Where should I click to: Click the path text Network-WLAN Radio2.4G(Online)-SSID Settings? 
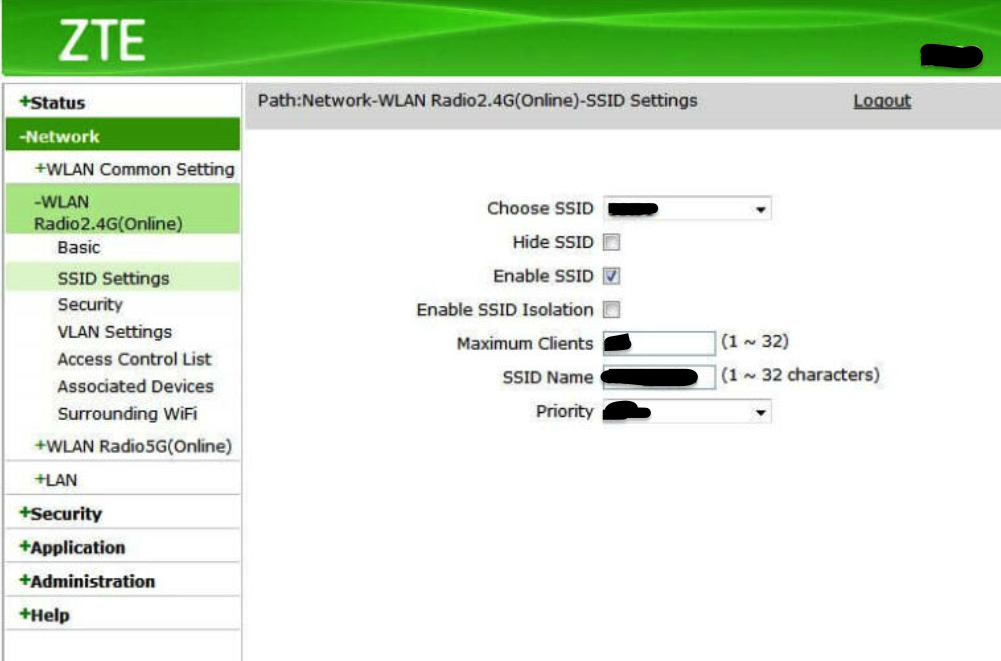(x=499, y=100)
